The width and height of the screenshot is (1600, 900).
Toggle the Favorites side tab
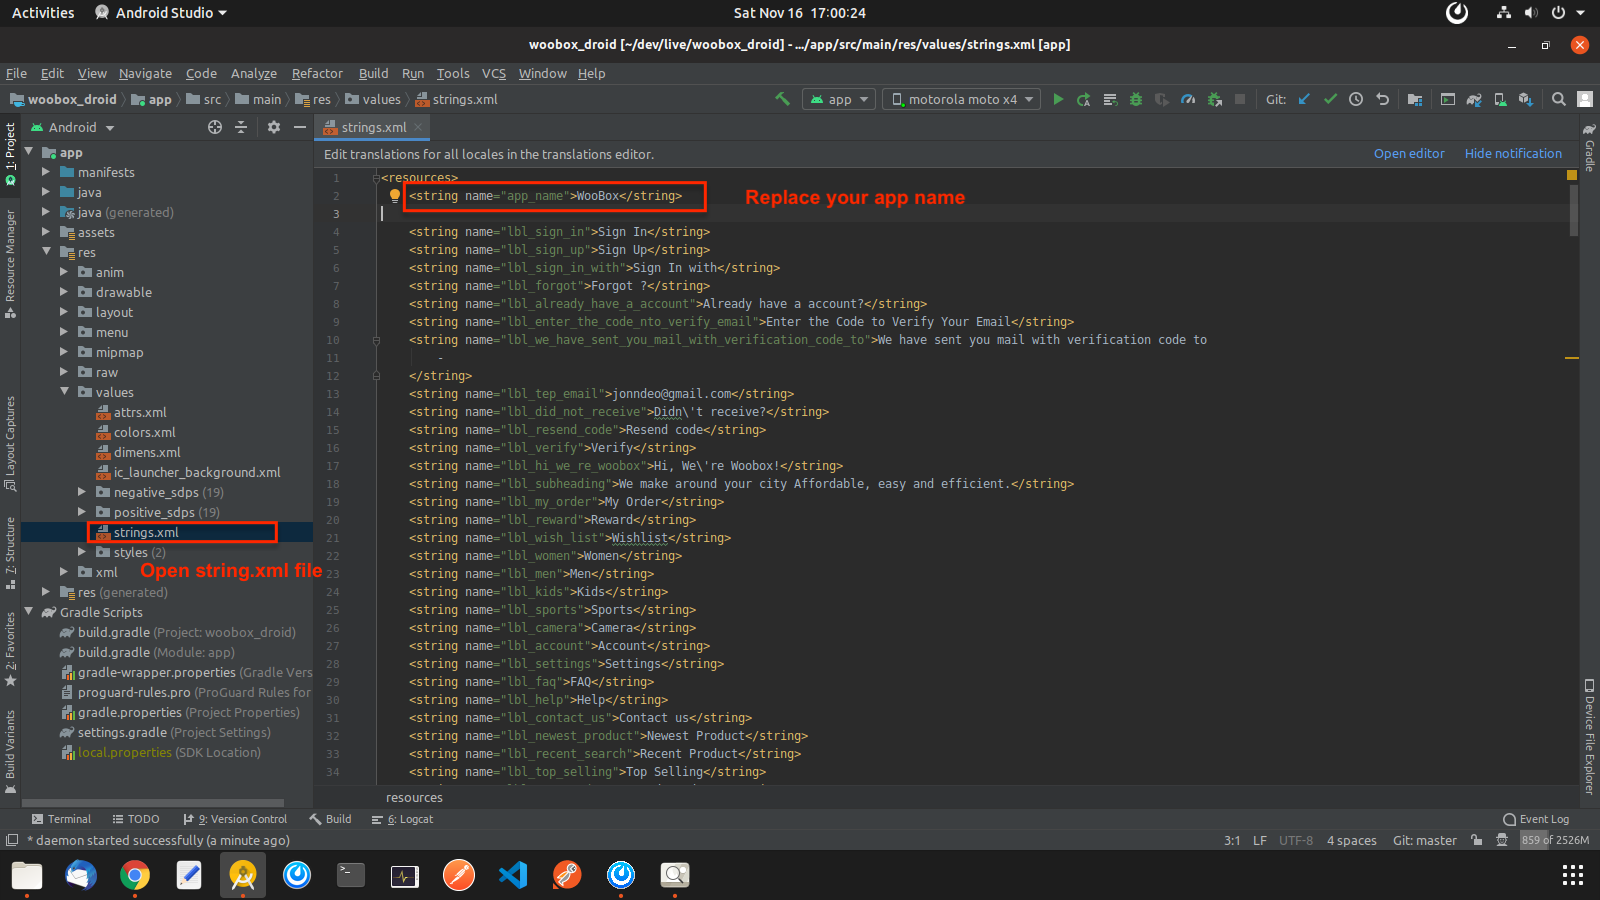(10, 648)
